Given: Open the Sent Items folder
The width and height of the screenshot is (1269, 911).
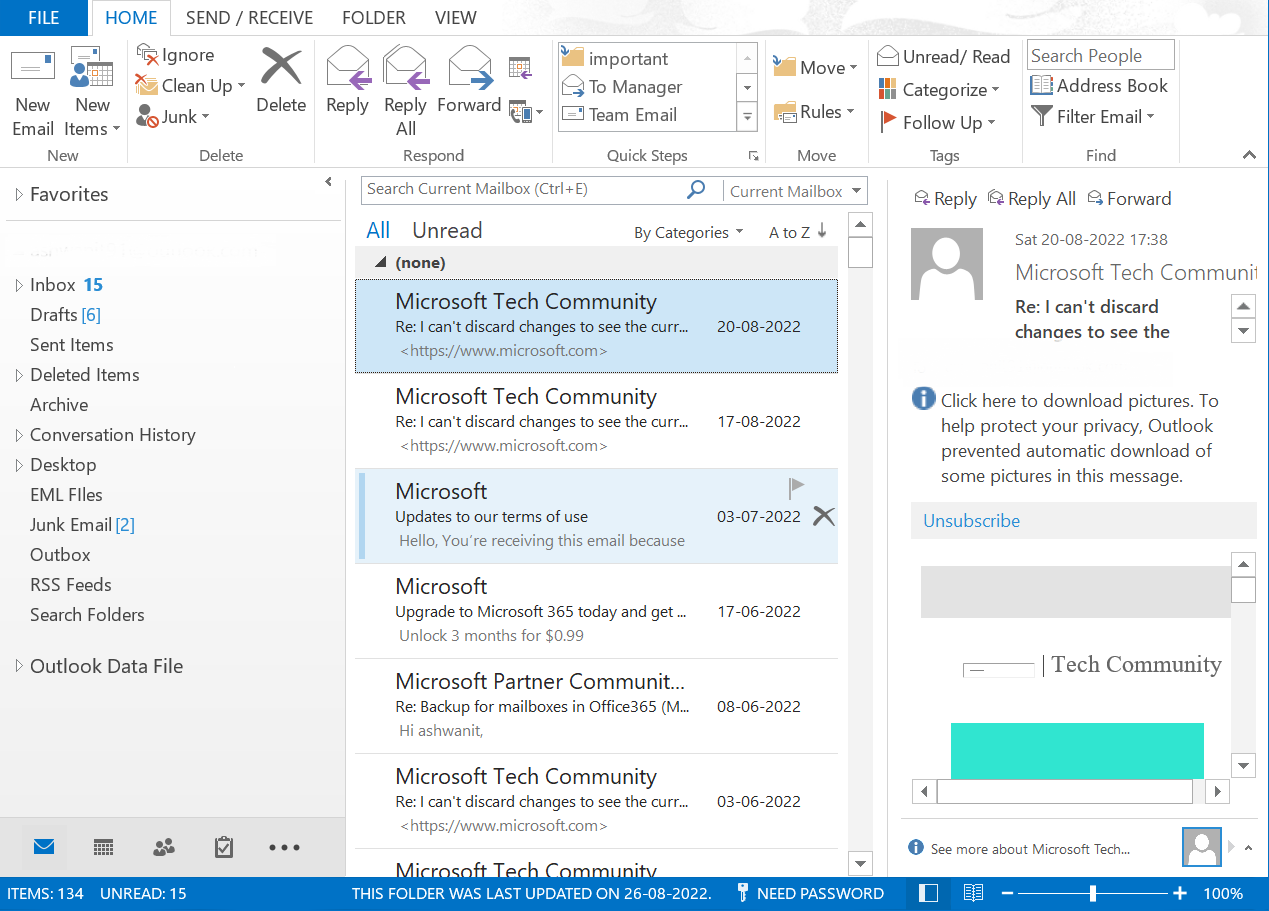Looking at the screenshot, I should [72, 345].
